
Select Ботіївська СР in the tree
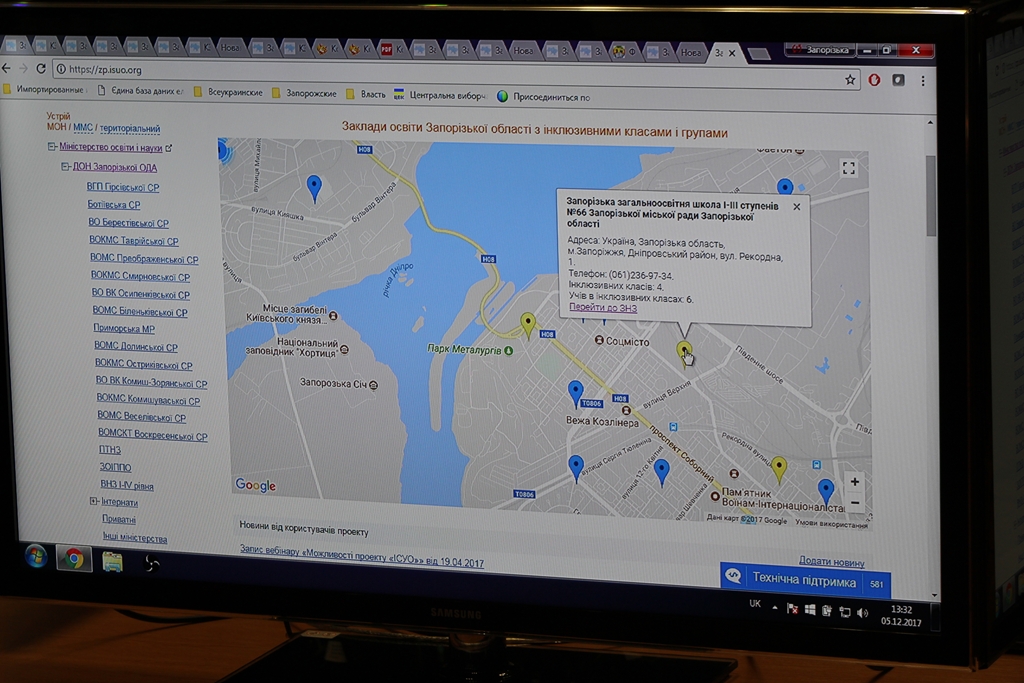click(114, 204)
